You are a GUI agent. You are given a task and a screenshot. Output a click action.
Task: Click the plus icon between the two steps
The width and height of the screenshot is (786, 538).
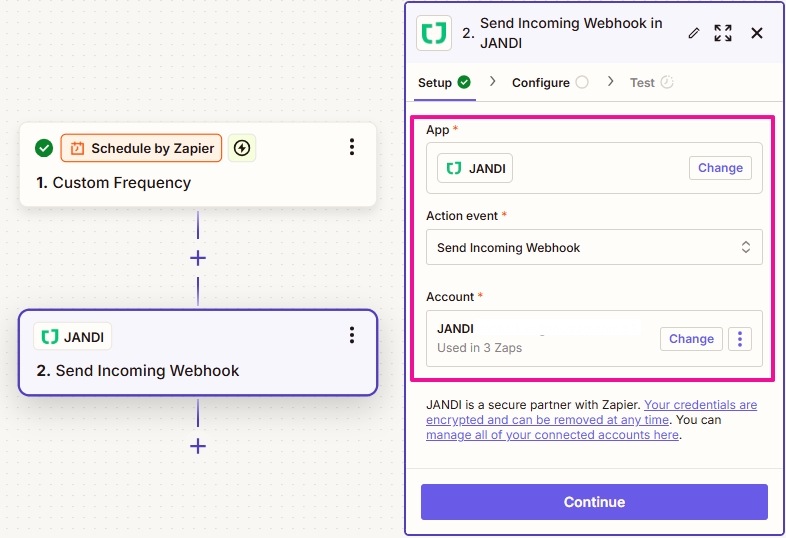[x=198, y=258]
